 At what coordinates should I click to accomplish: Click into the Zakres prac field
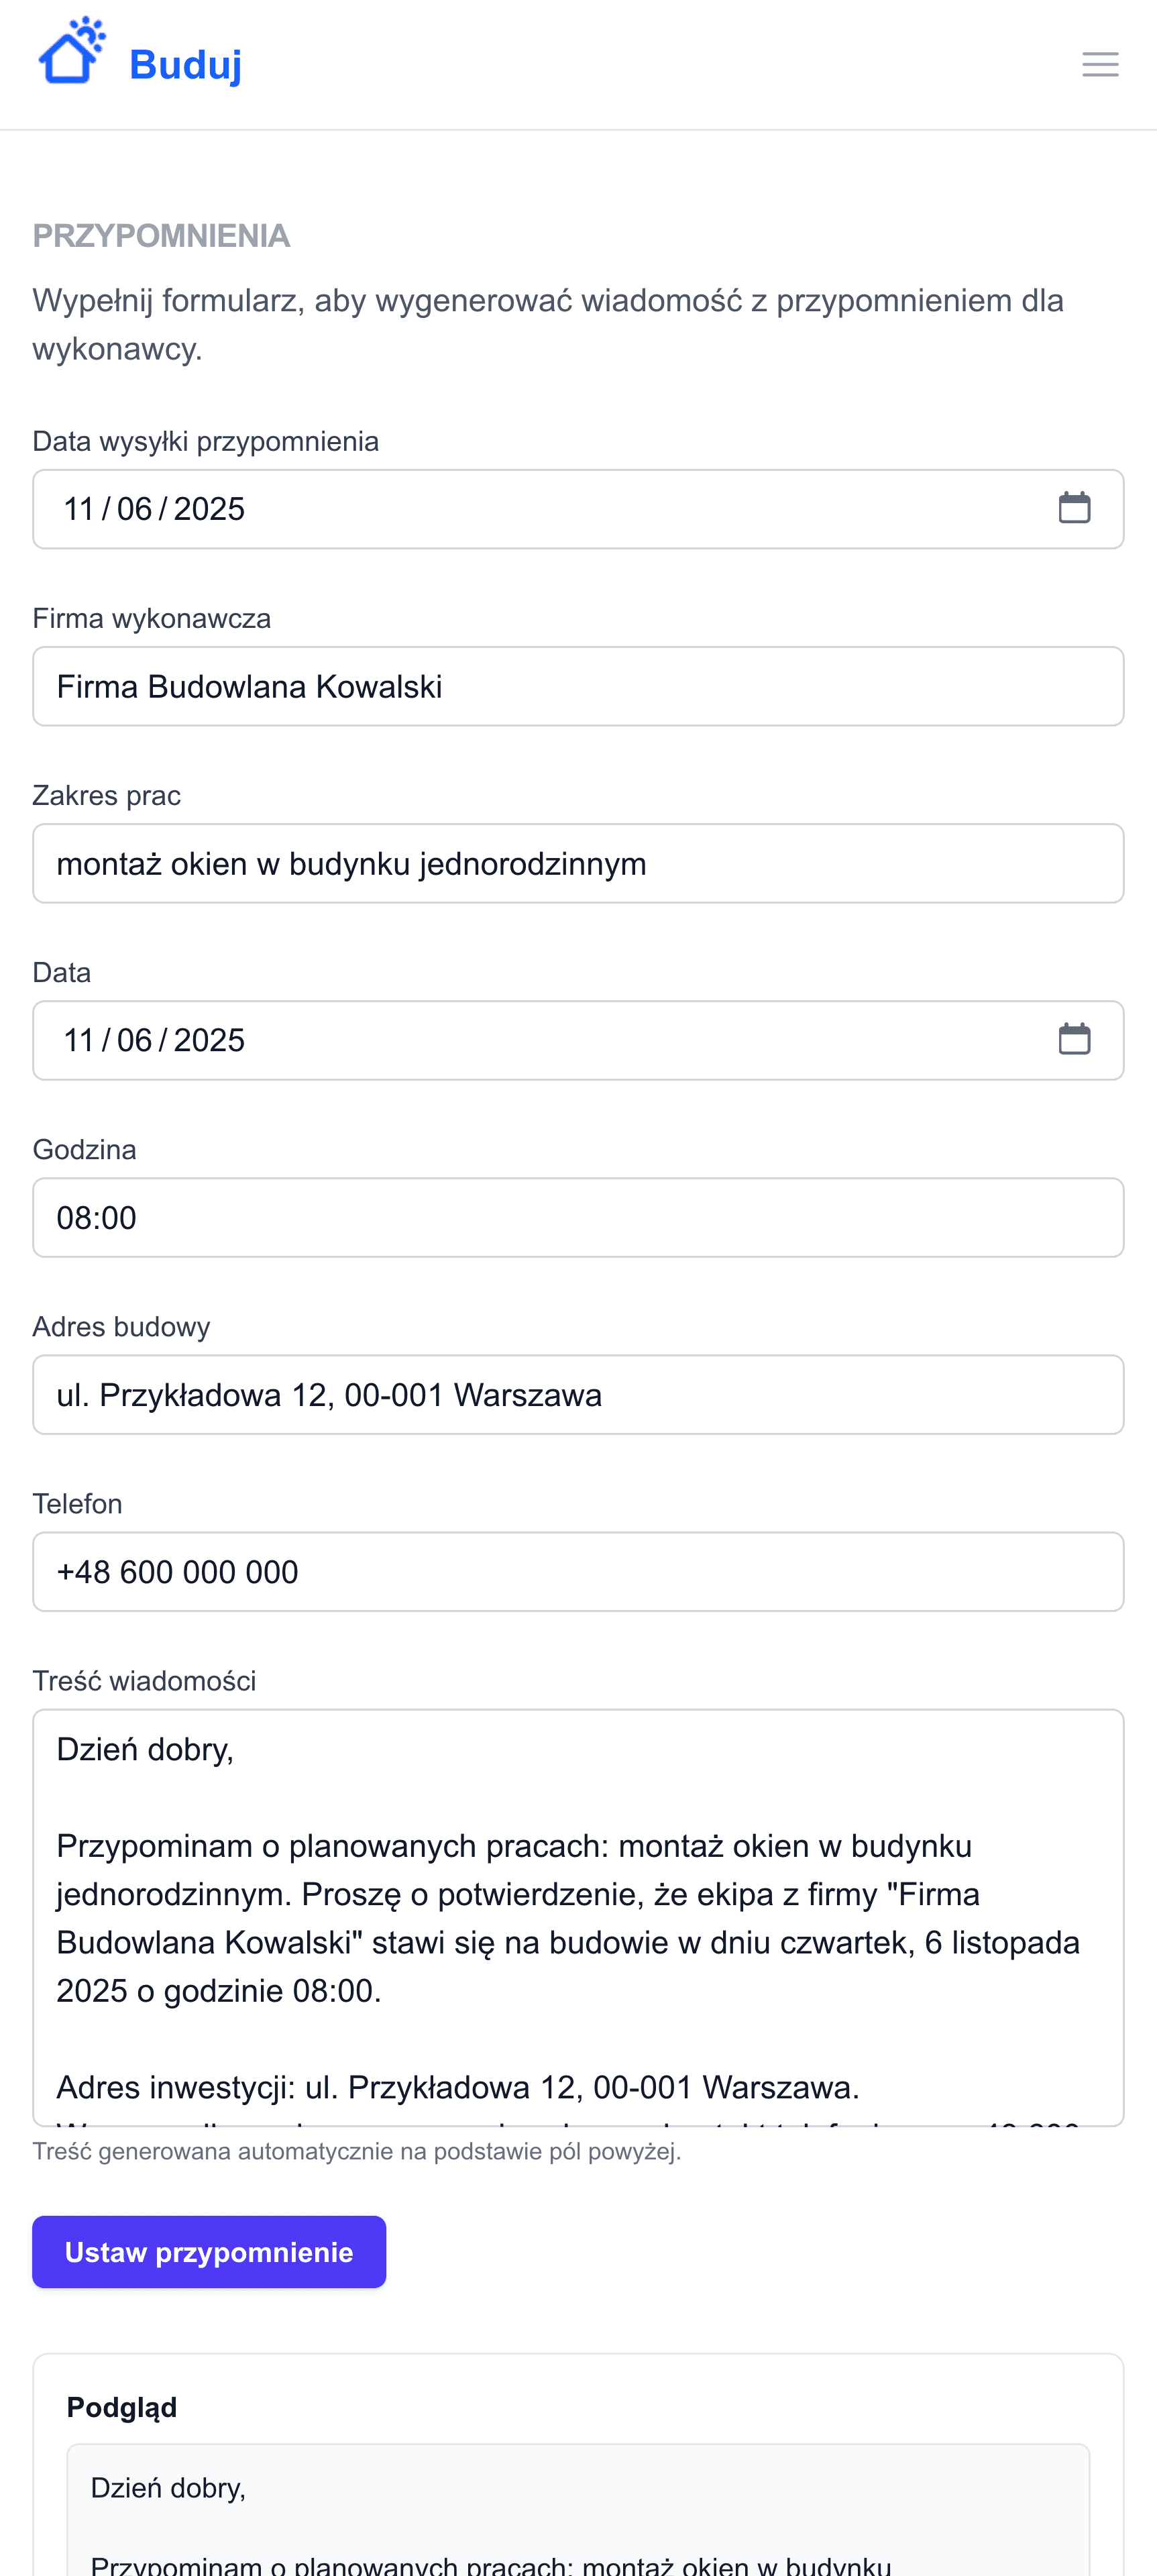pyautogui.click(x=578, y=863)
